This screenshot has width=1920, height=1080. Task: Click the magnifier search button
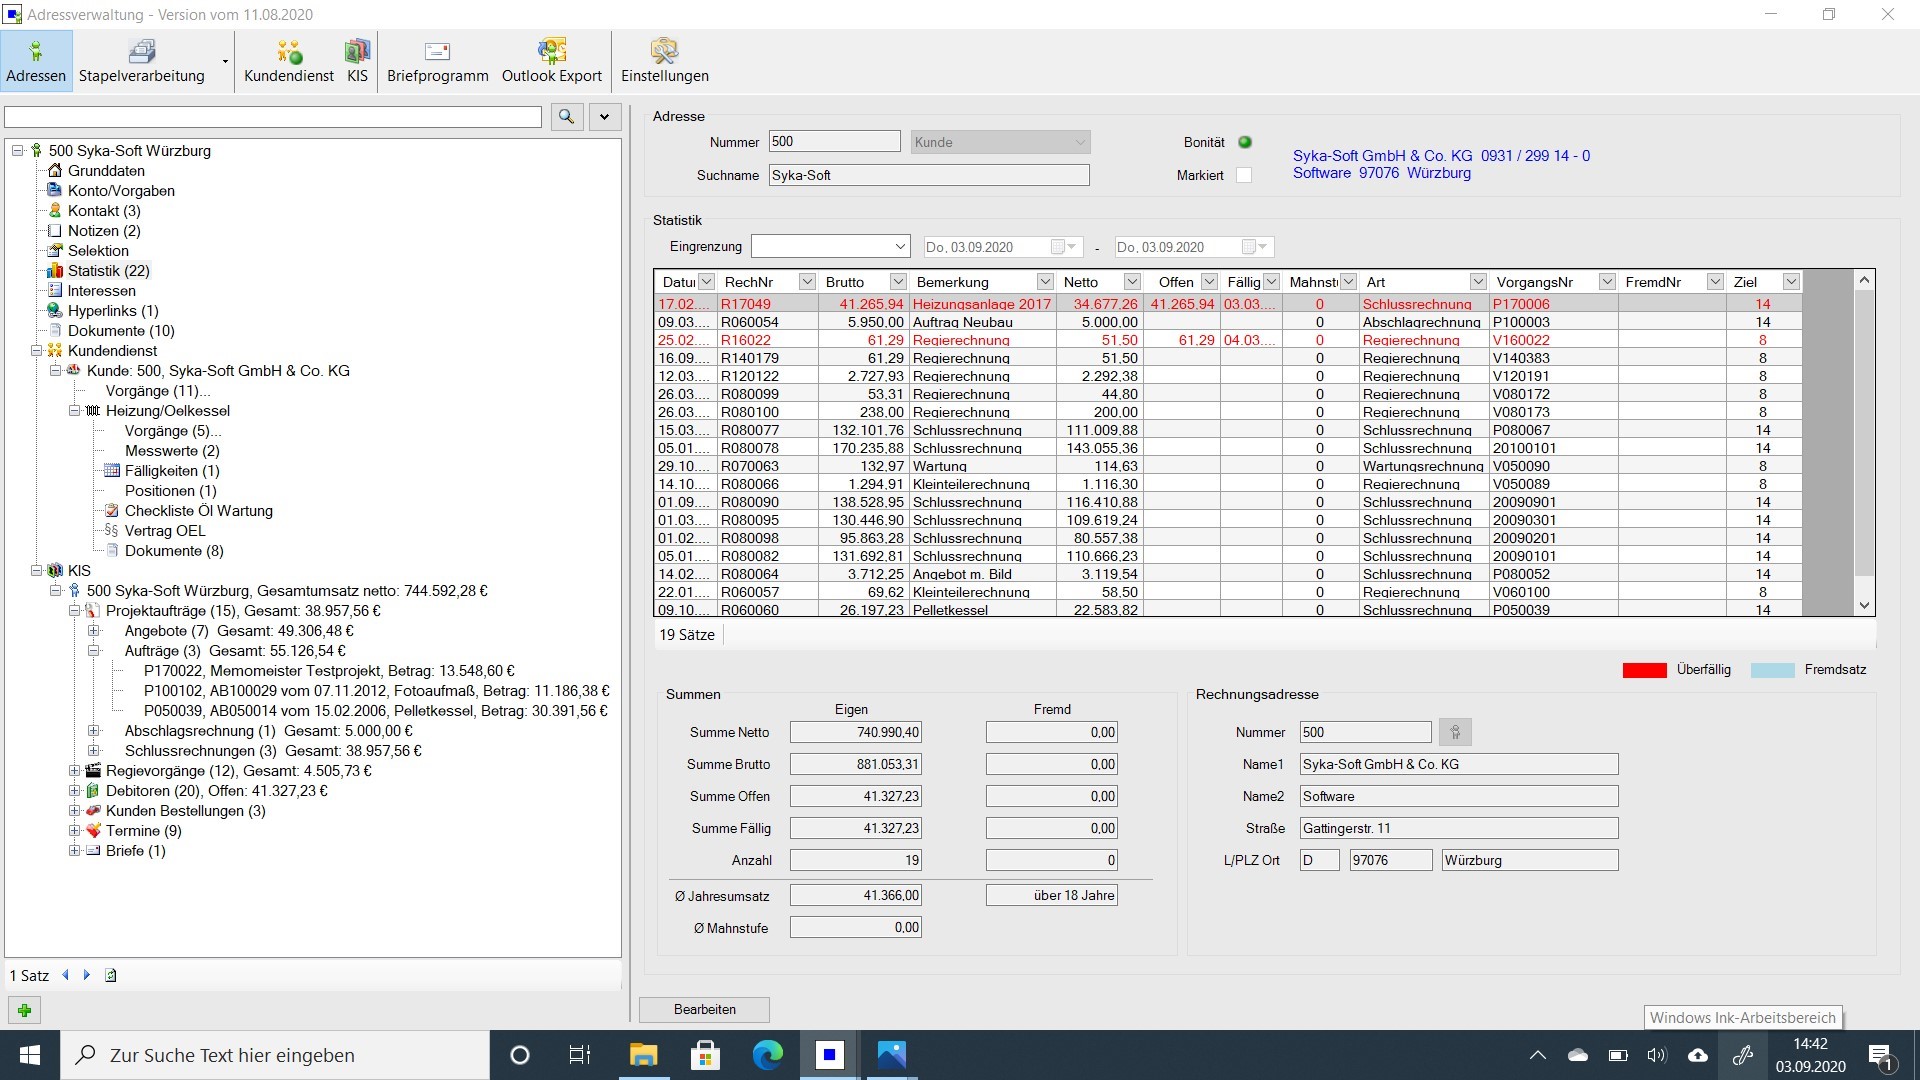[567, 117]
